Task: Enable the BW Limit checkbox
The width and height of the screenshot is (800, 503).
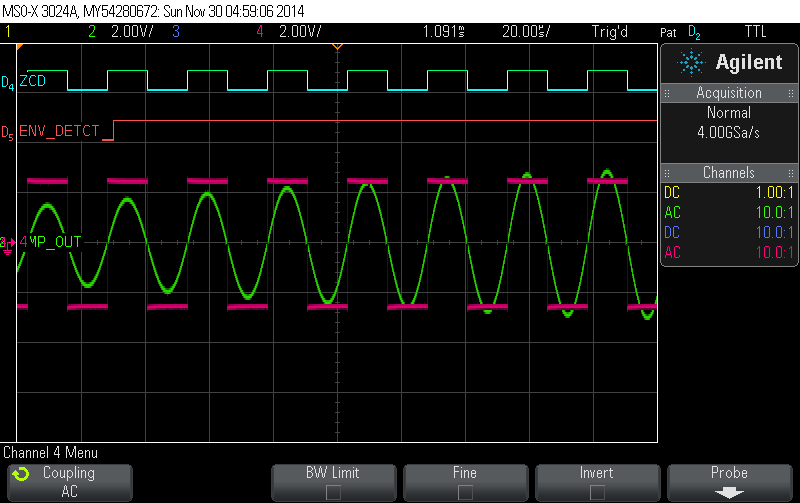Action: pyautogui.click(x=334, y=491)
